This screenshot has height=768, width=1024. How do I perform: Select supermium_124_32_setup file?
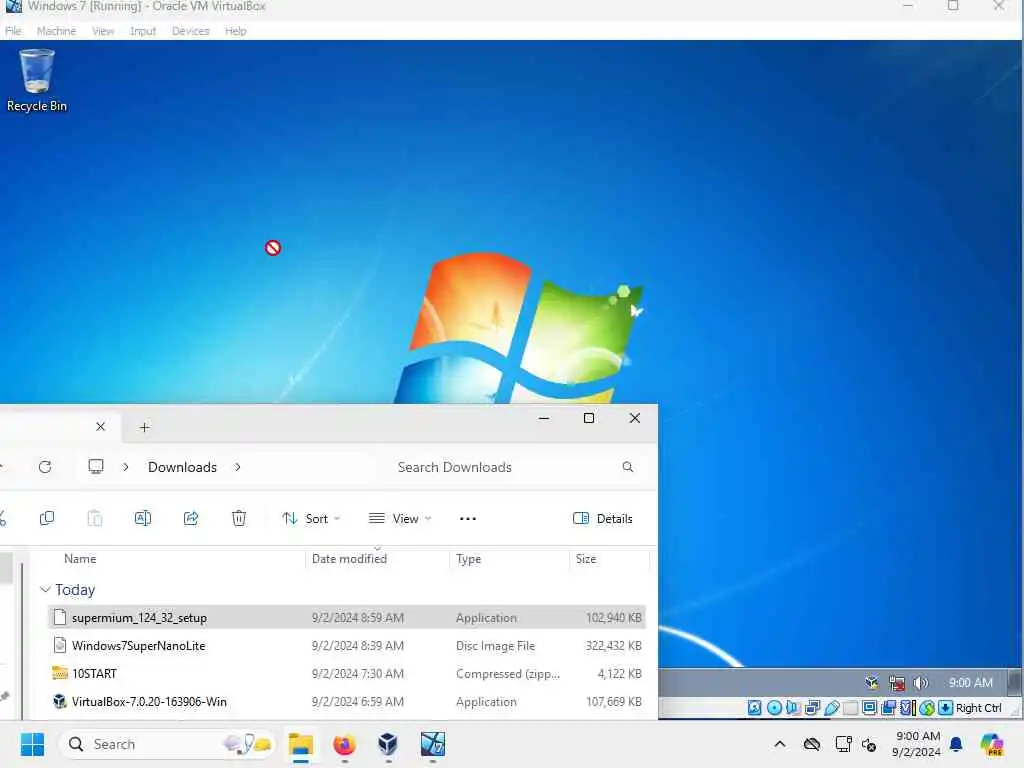click(347, 617)
